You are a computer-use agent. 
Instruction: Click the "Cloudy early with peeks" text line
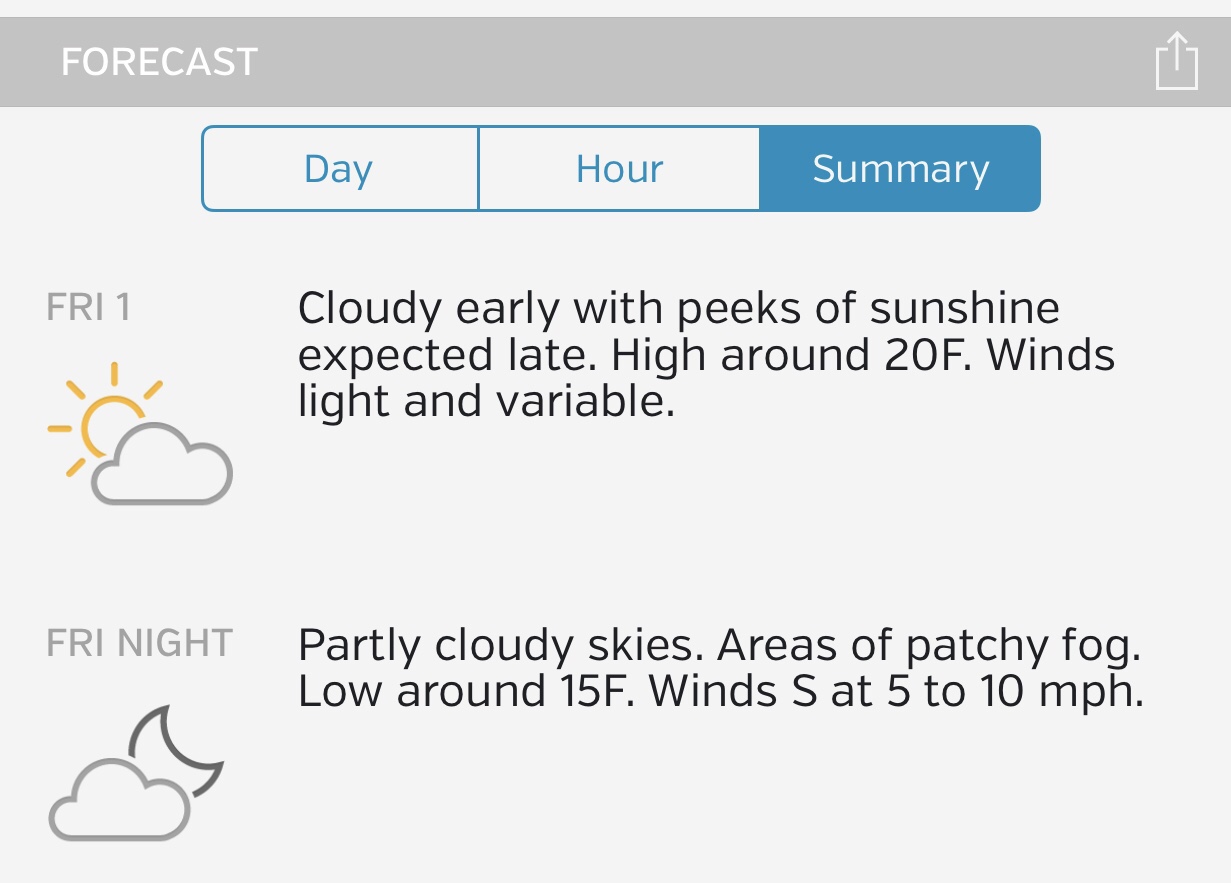tap(678, 308)
